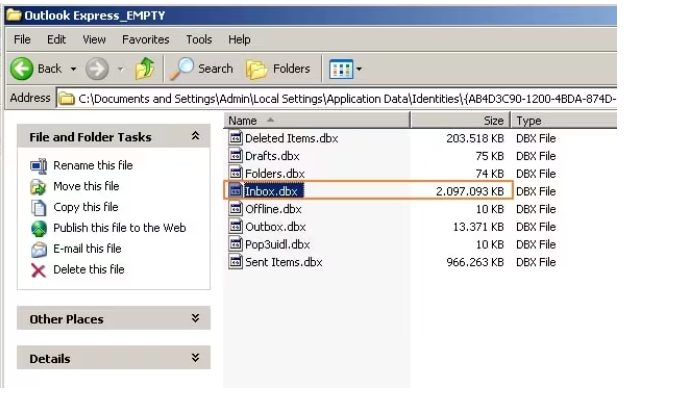Click the E-mail envelope icon
The width and height of the screenshot is (694, 405).
(39, 249)
